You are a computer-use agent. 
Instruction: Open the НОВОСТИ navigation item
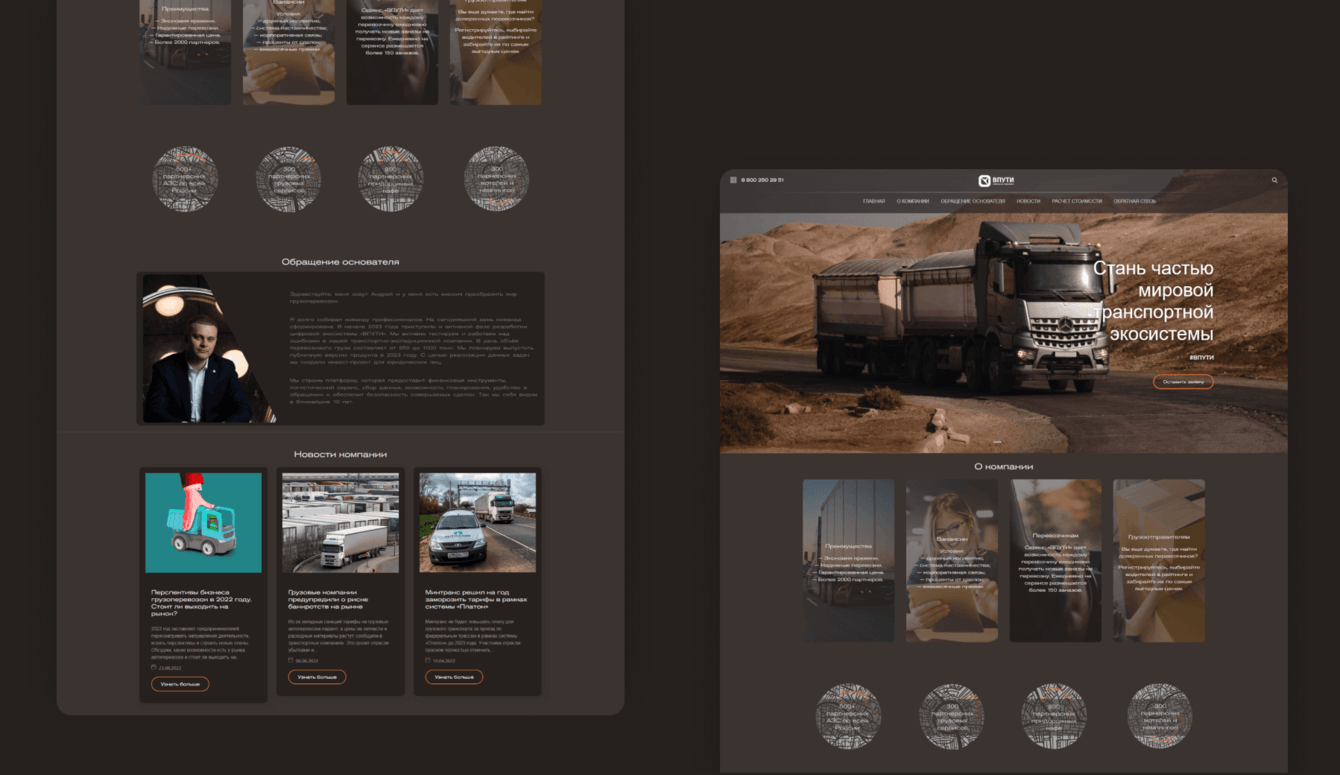(1028, 201)
